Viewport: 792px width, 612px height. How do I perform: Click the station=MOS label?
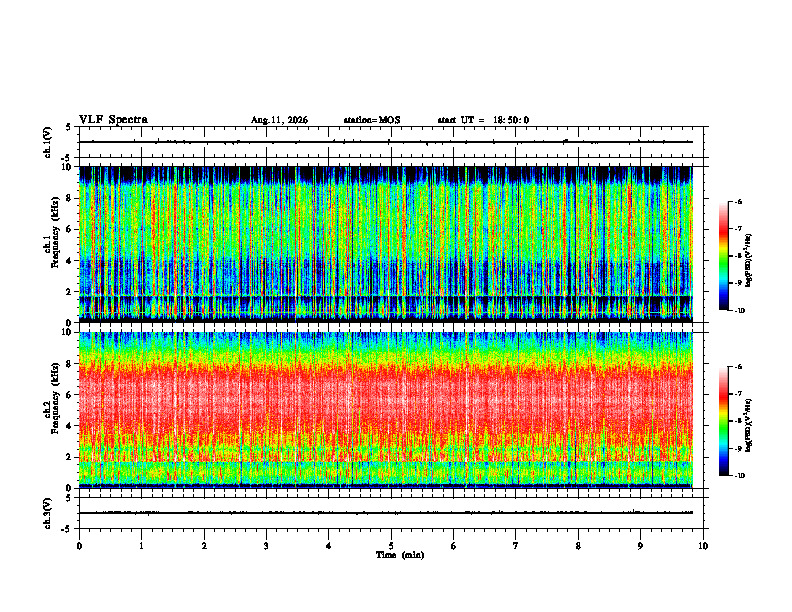tap(372, 120)
